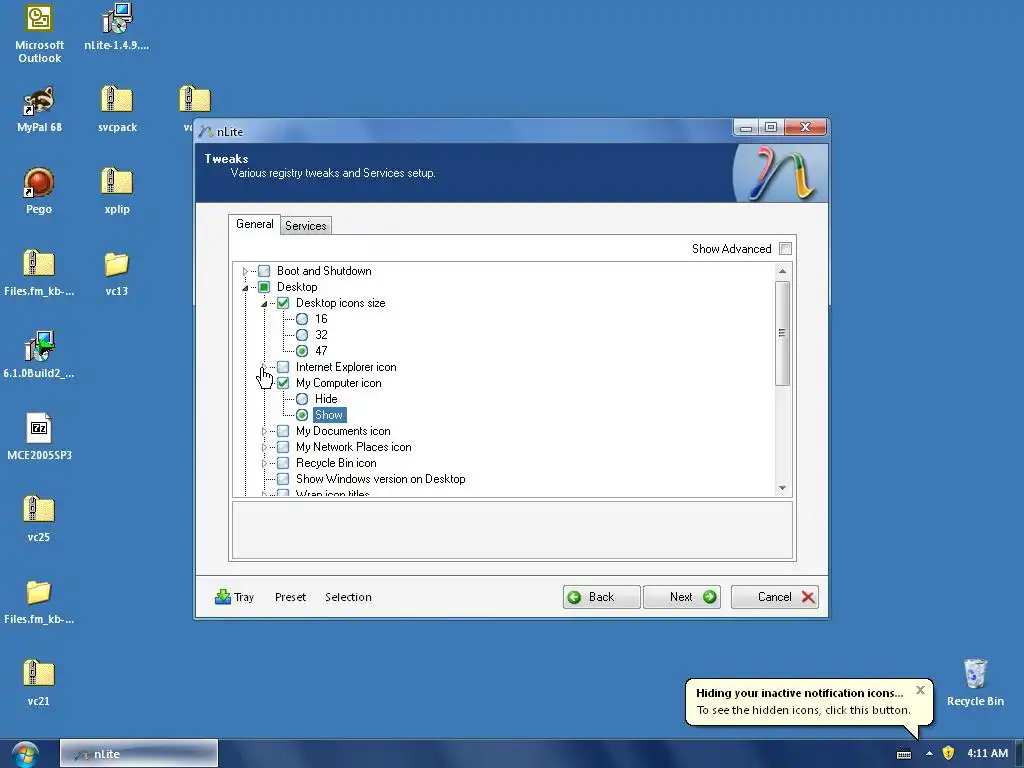Open the Selection menu
This screenshot has height=768, width=1024.
pos(348,597)
